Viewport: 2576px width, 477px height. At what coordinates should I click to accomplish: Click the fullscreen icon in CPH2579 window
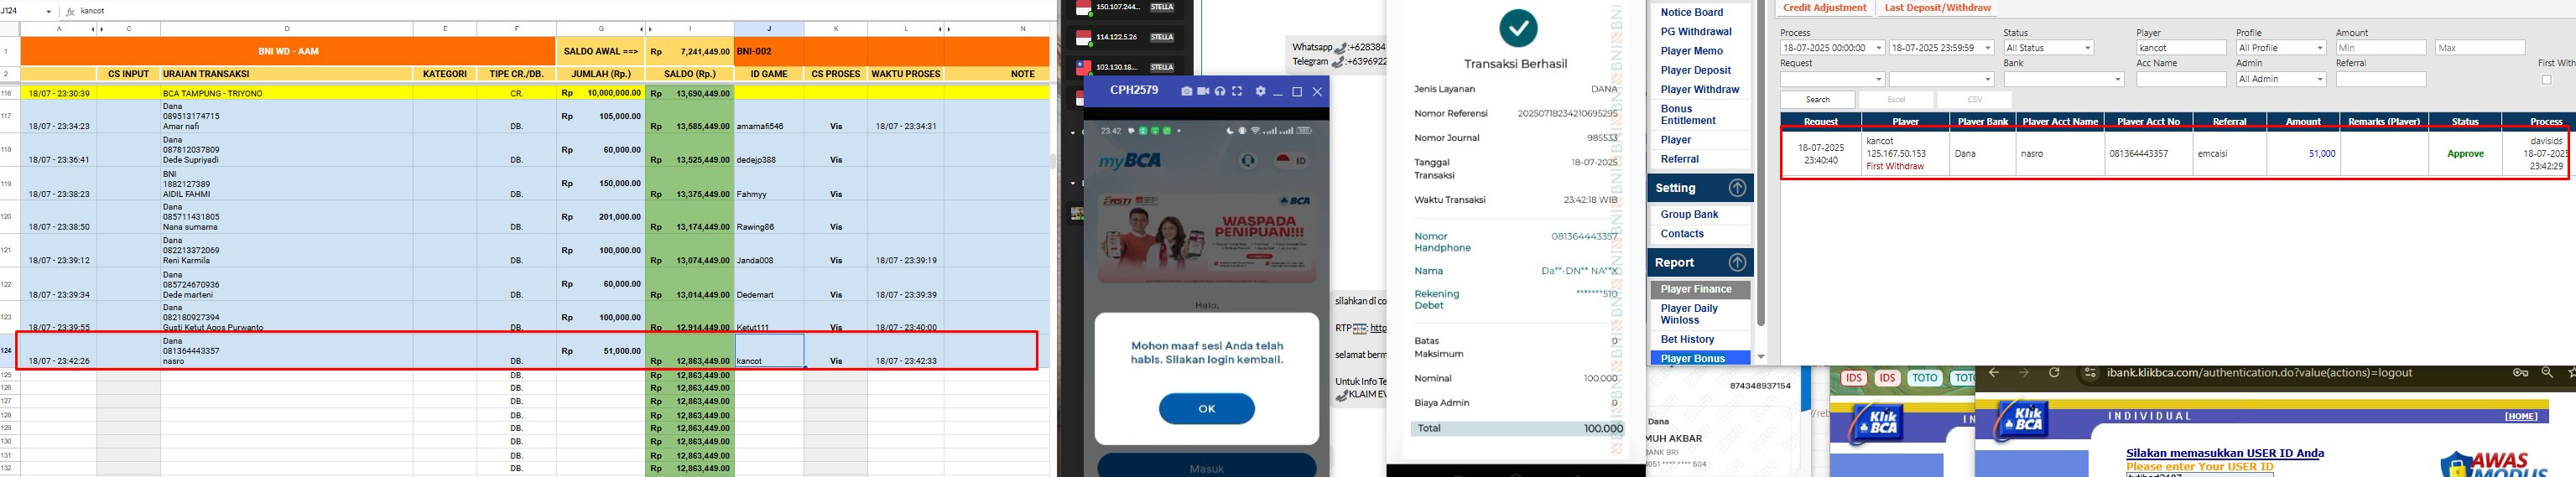pyautogui.click(x=1237, y=91)
